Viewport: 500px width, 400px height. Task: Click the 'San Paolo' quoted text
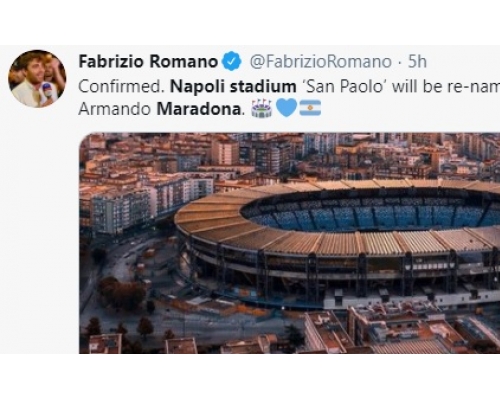tap(344, 87)
